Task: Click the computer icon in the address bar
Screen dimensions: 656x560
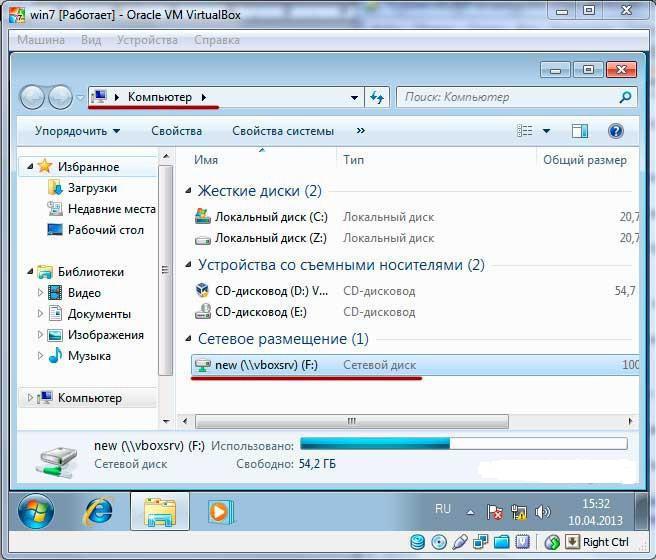Action: pyautogui.click(x=99, y=97)
